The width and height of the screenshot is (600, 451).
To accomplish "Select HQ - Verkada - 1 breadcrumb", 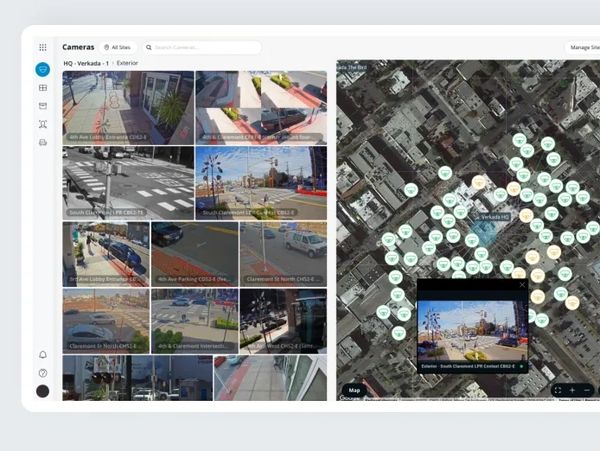I will pyautogui.click(x=86, y=63).
